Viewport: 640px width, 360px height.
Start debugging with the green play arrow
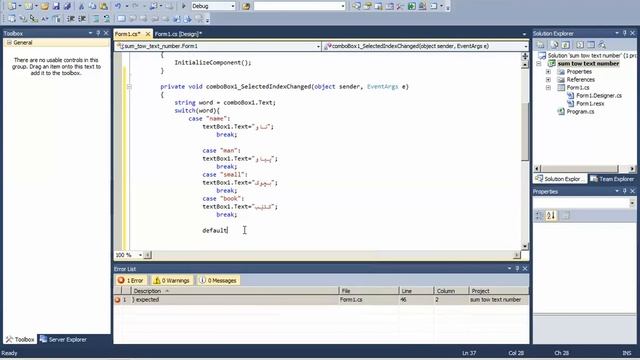coord(184,6)
